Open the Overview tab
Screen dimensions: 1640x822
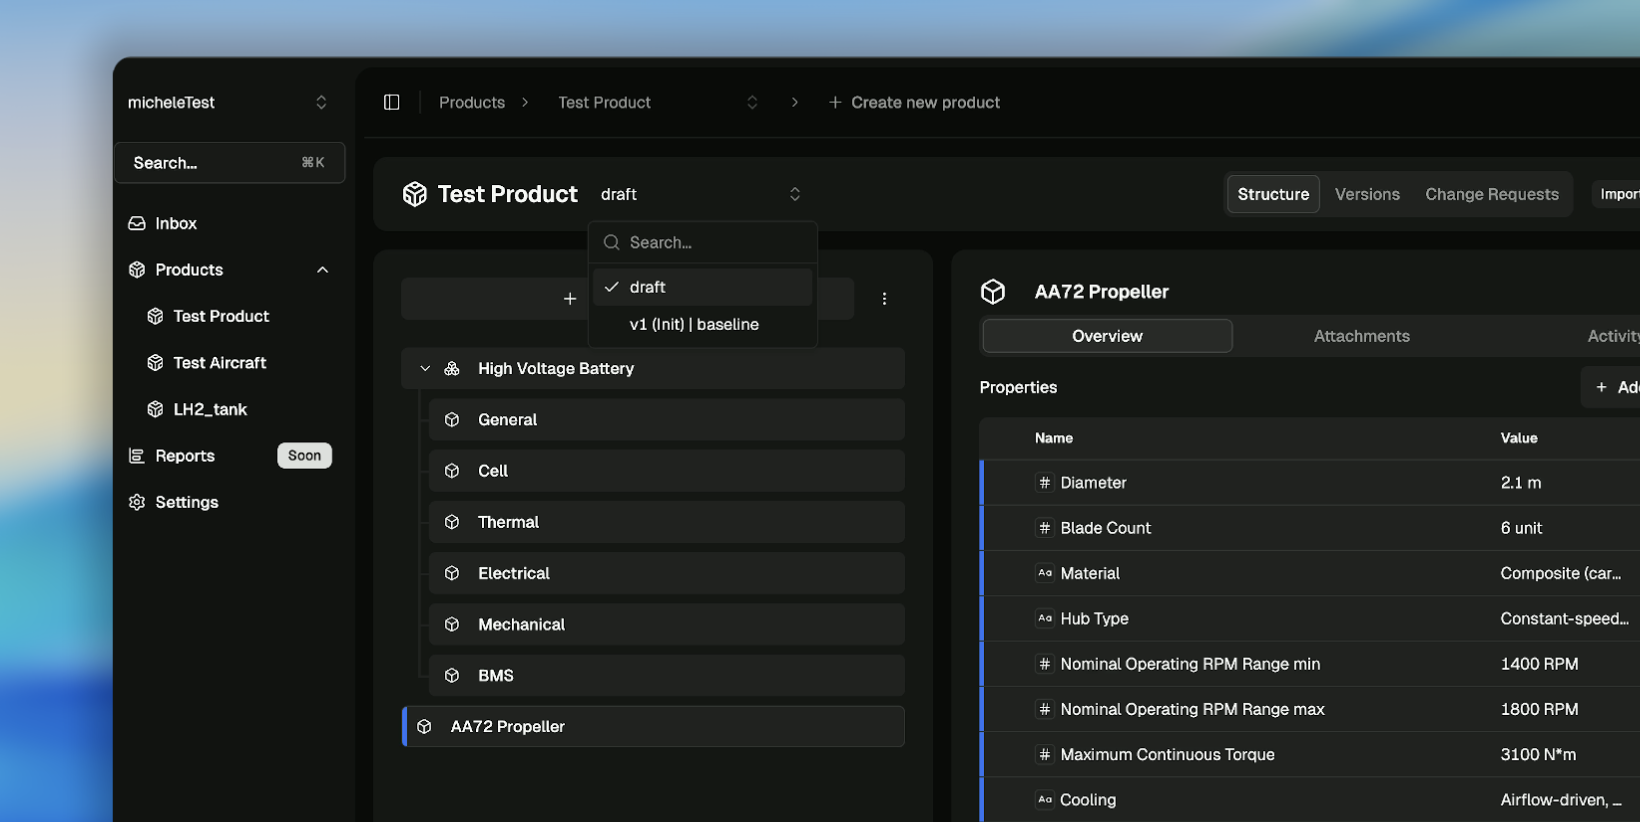pyautogui.click(x=1107, y=336)
